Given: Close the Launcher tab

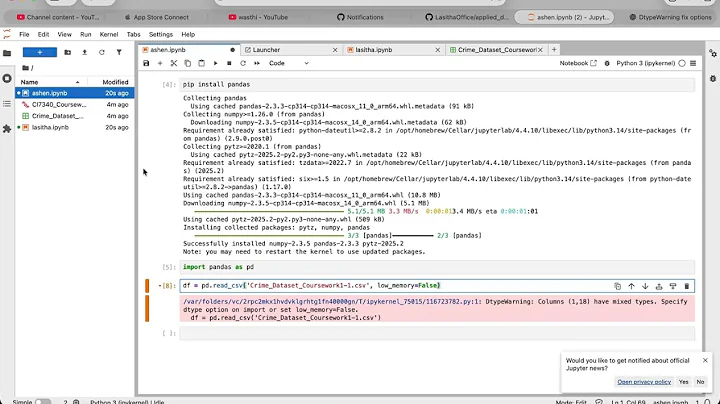Looking at the screenshot, I should 335,50.
